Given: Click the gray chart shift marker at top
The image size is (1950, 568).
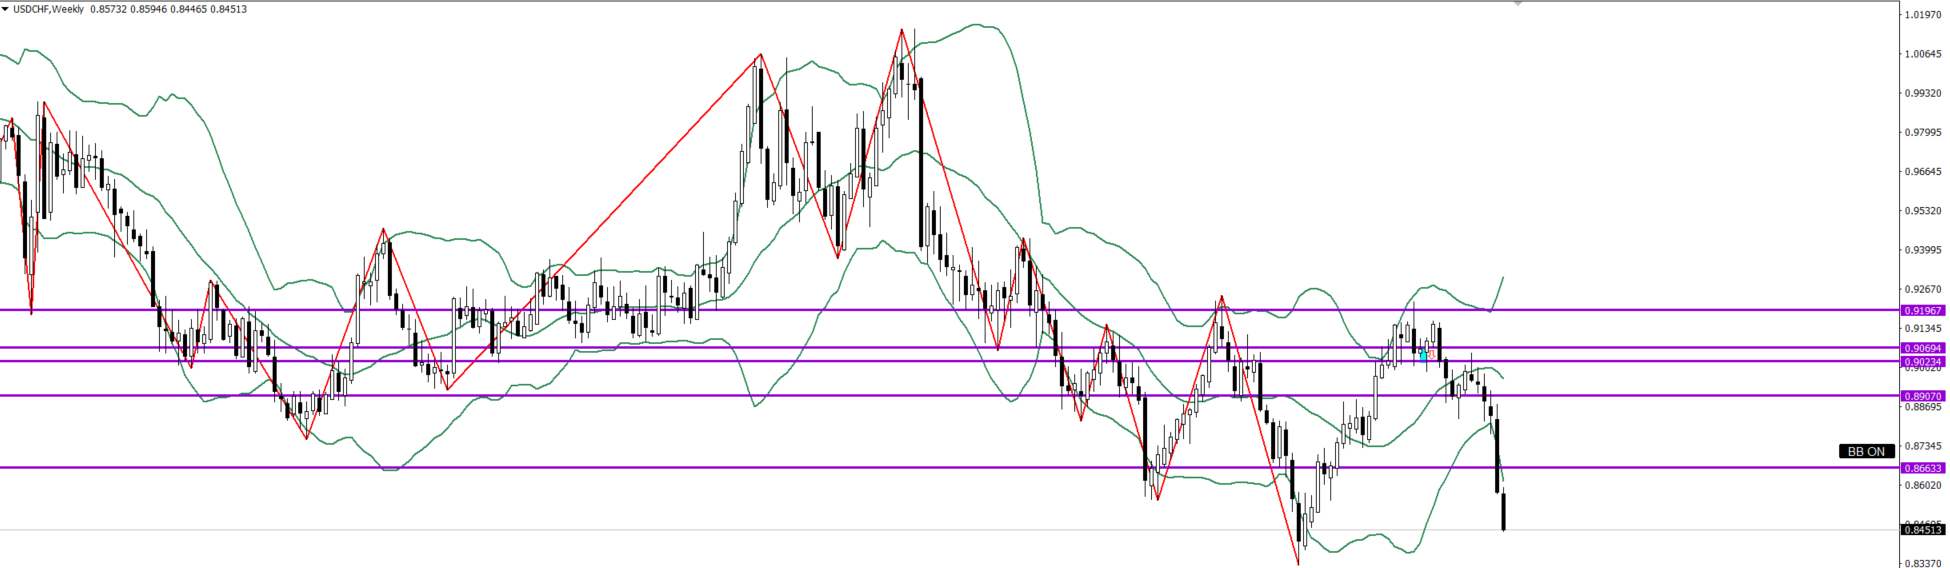Looking at the screenshot, I should coord(1518,4).
